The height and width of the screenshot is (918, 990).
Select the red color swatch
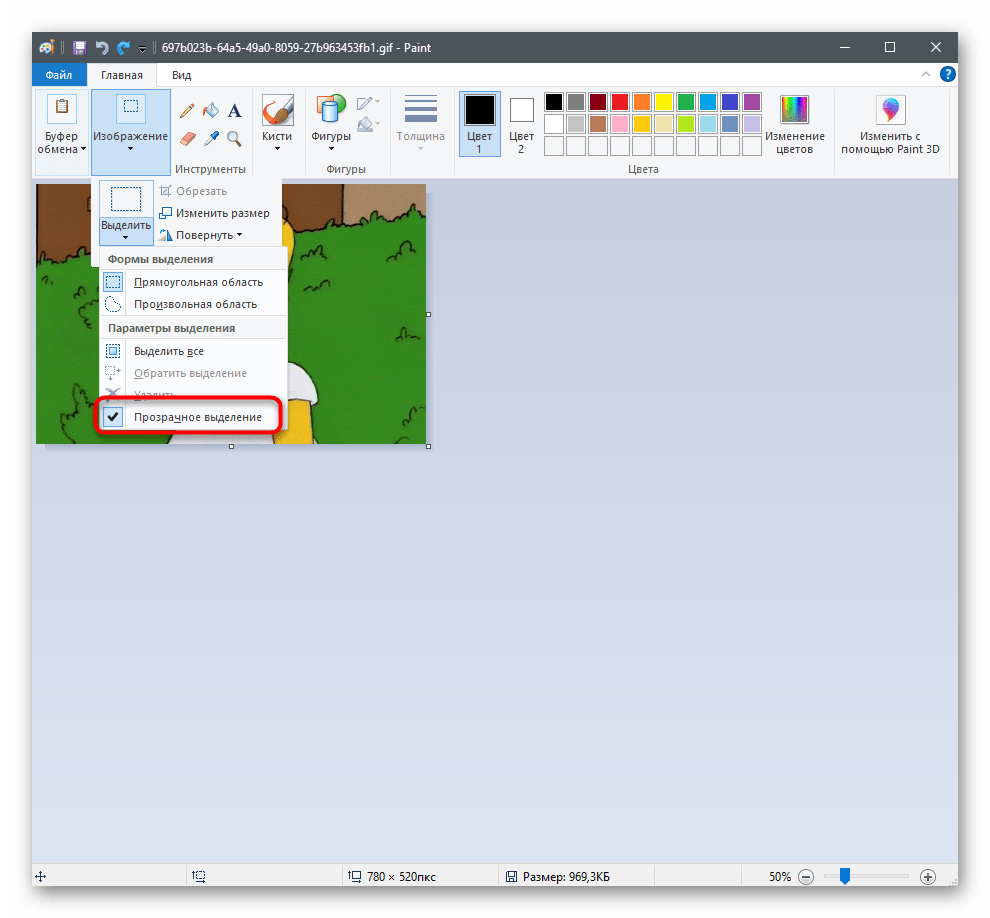click(619, 102)
